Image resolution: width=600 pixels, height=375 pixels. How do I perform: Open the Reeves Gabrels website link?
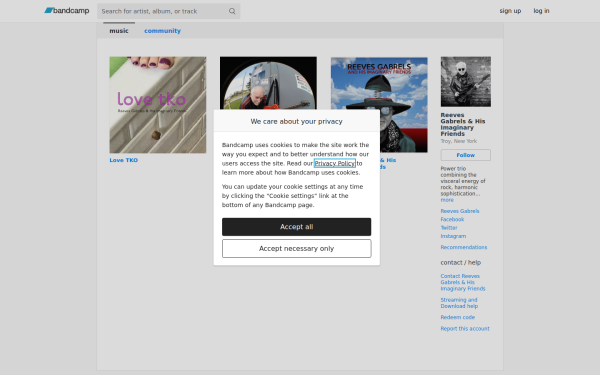[x=460, y=211]
